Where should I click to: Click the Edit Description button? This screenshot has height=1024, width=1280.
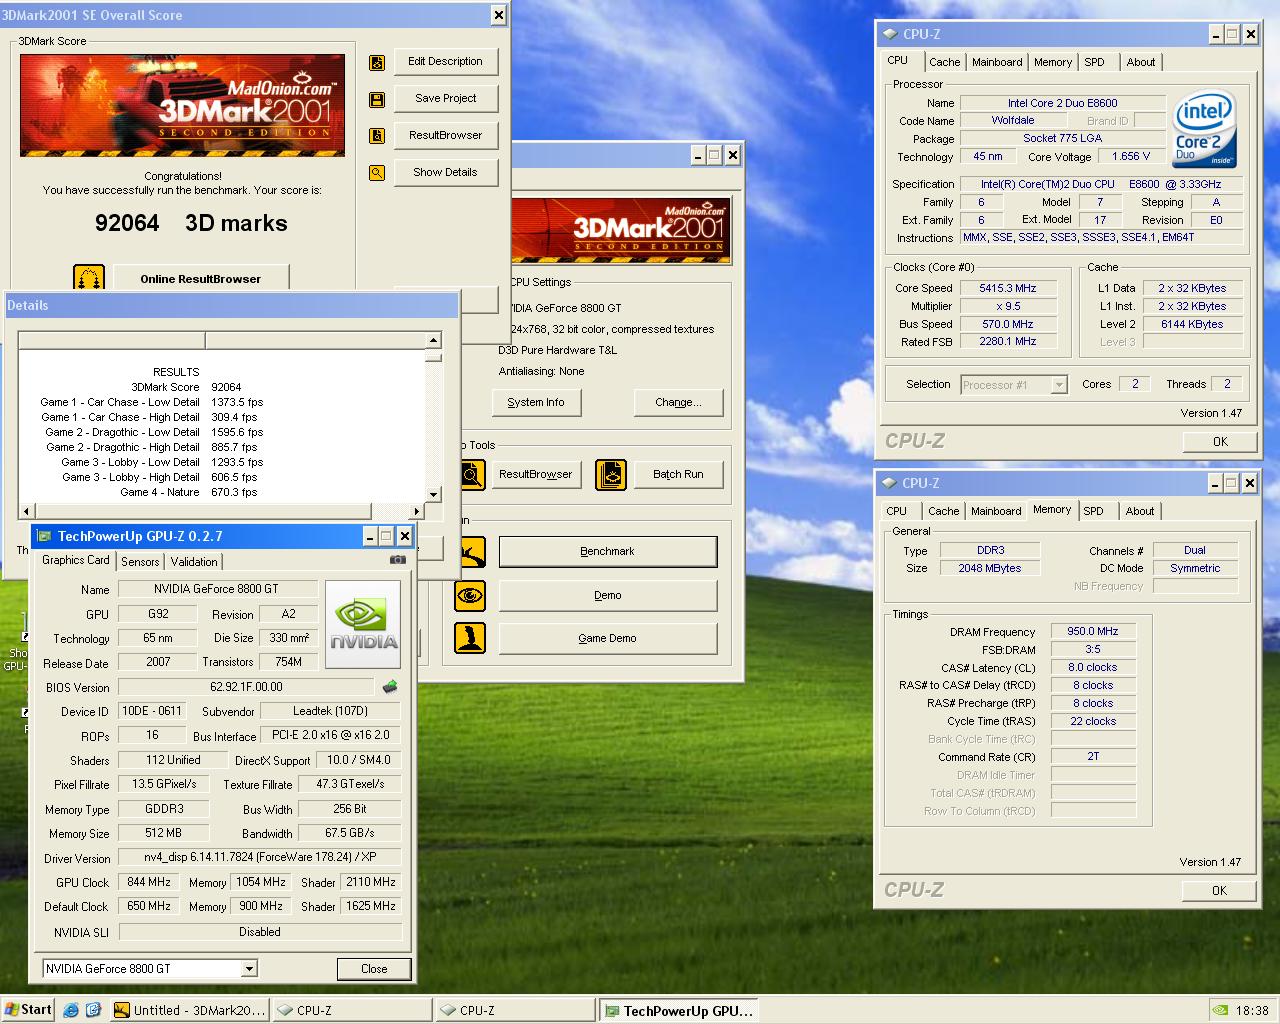tap(445, 61)
